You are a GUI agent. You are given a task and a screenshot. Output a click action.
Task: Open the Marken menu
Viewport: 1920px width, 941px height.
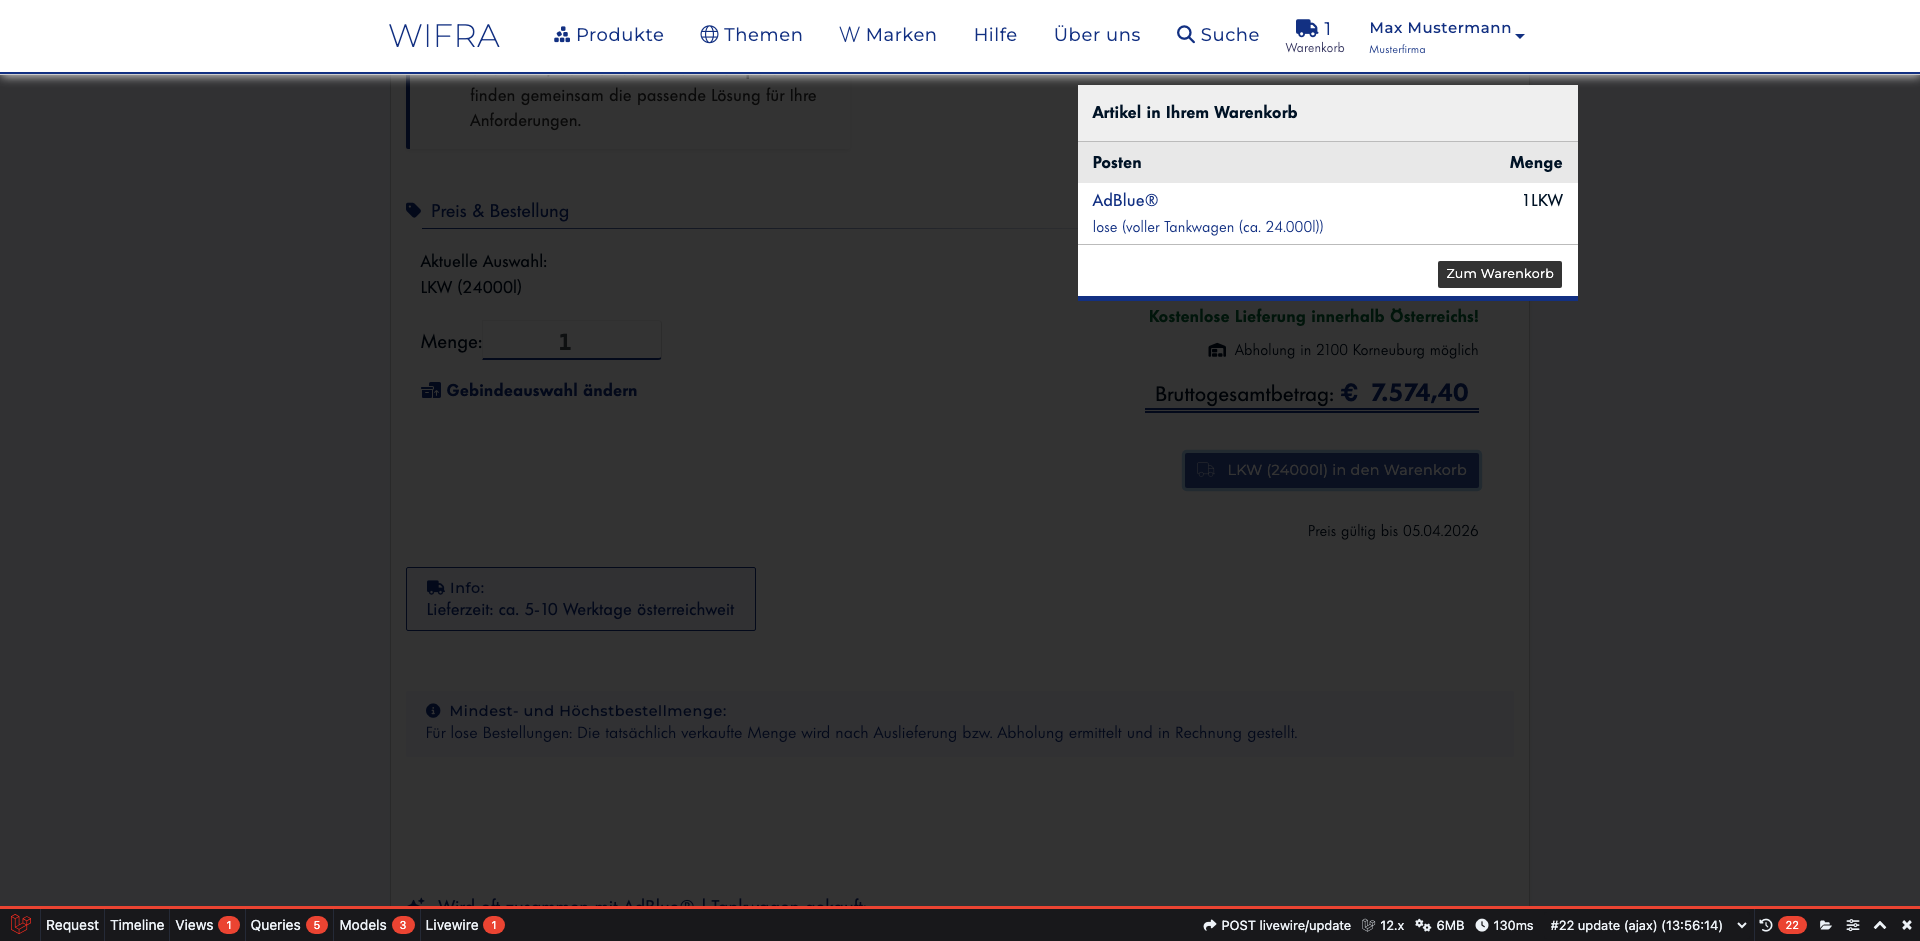(x=887, y=35)
